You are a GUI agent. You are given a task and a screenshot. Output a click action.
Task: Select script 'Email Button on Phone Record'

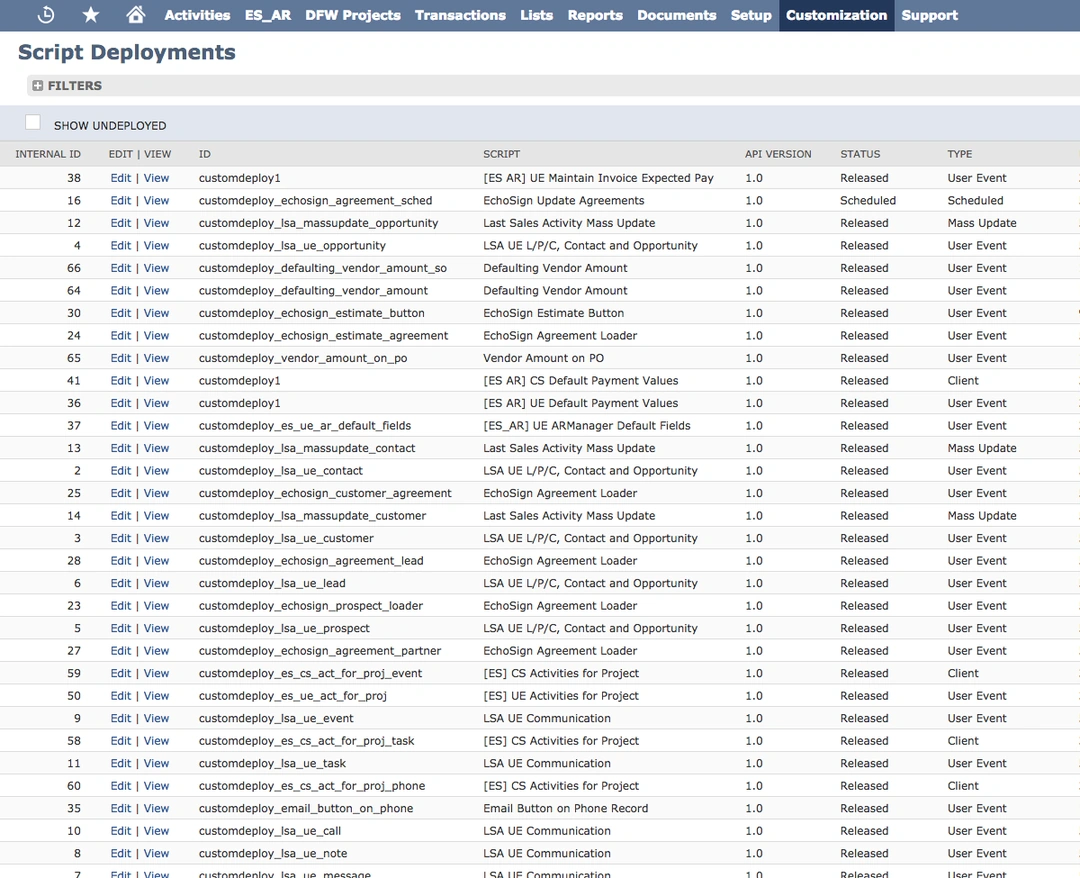tap(565, 808)
